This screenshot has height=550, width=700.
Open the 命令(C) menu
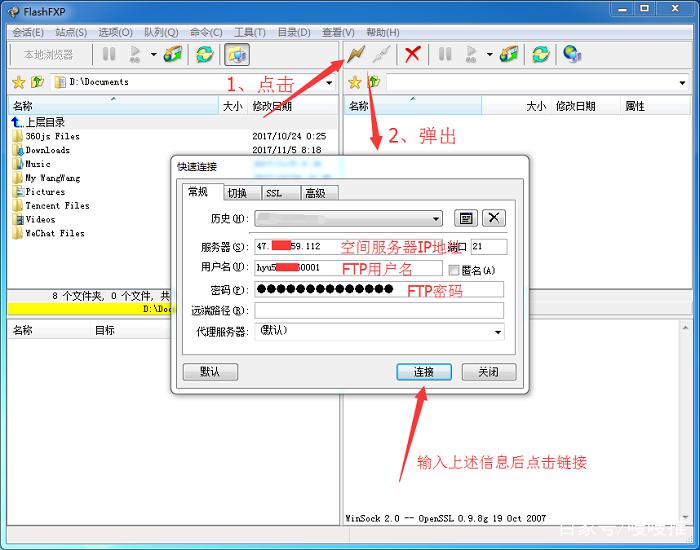[206, 32]
